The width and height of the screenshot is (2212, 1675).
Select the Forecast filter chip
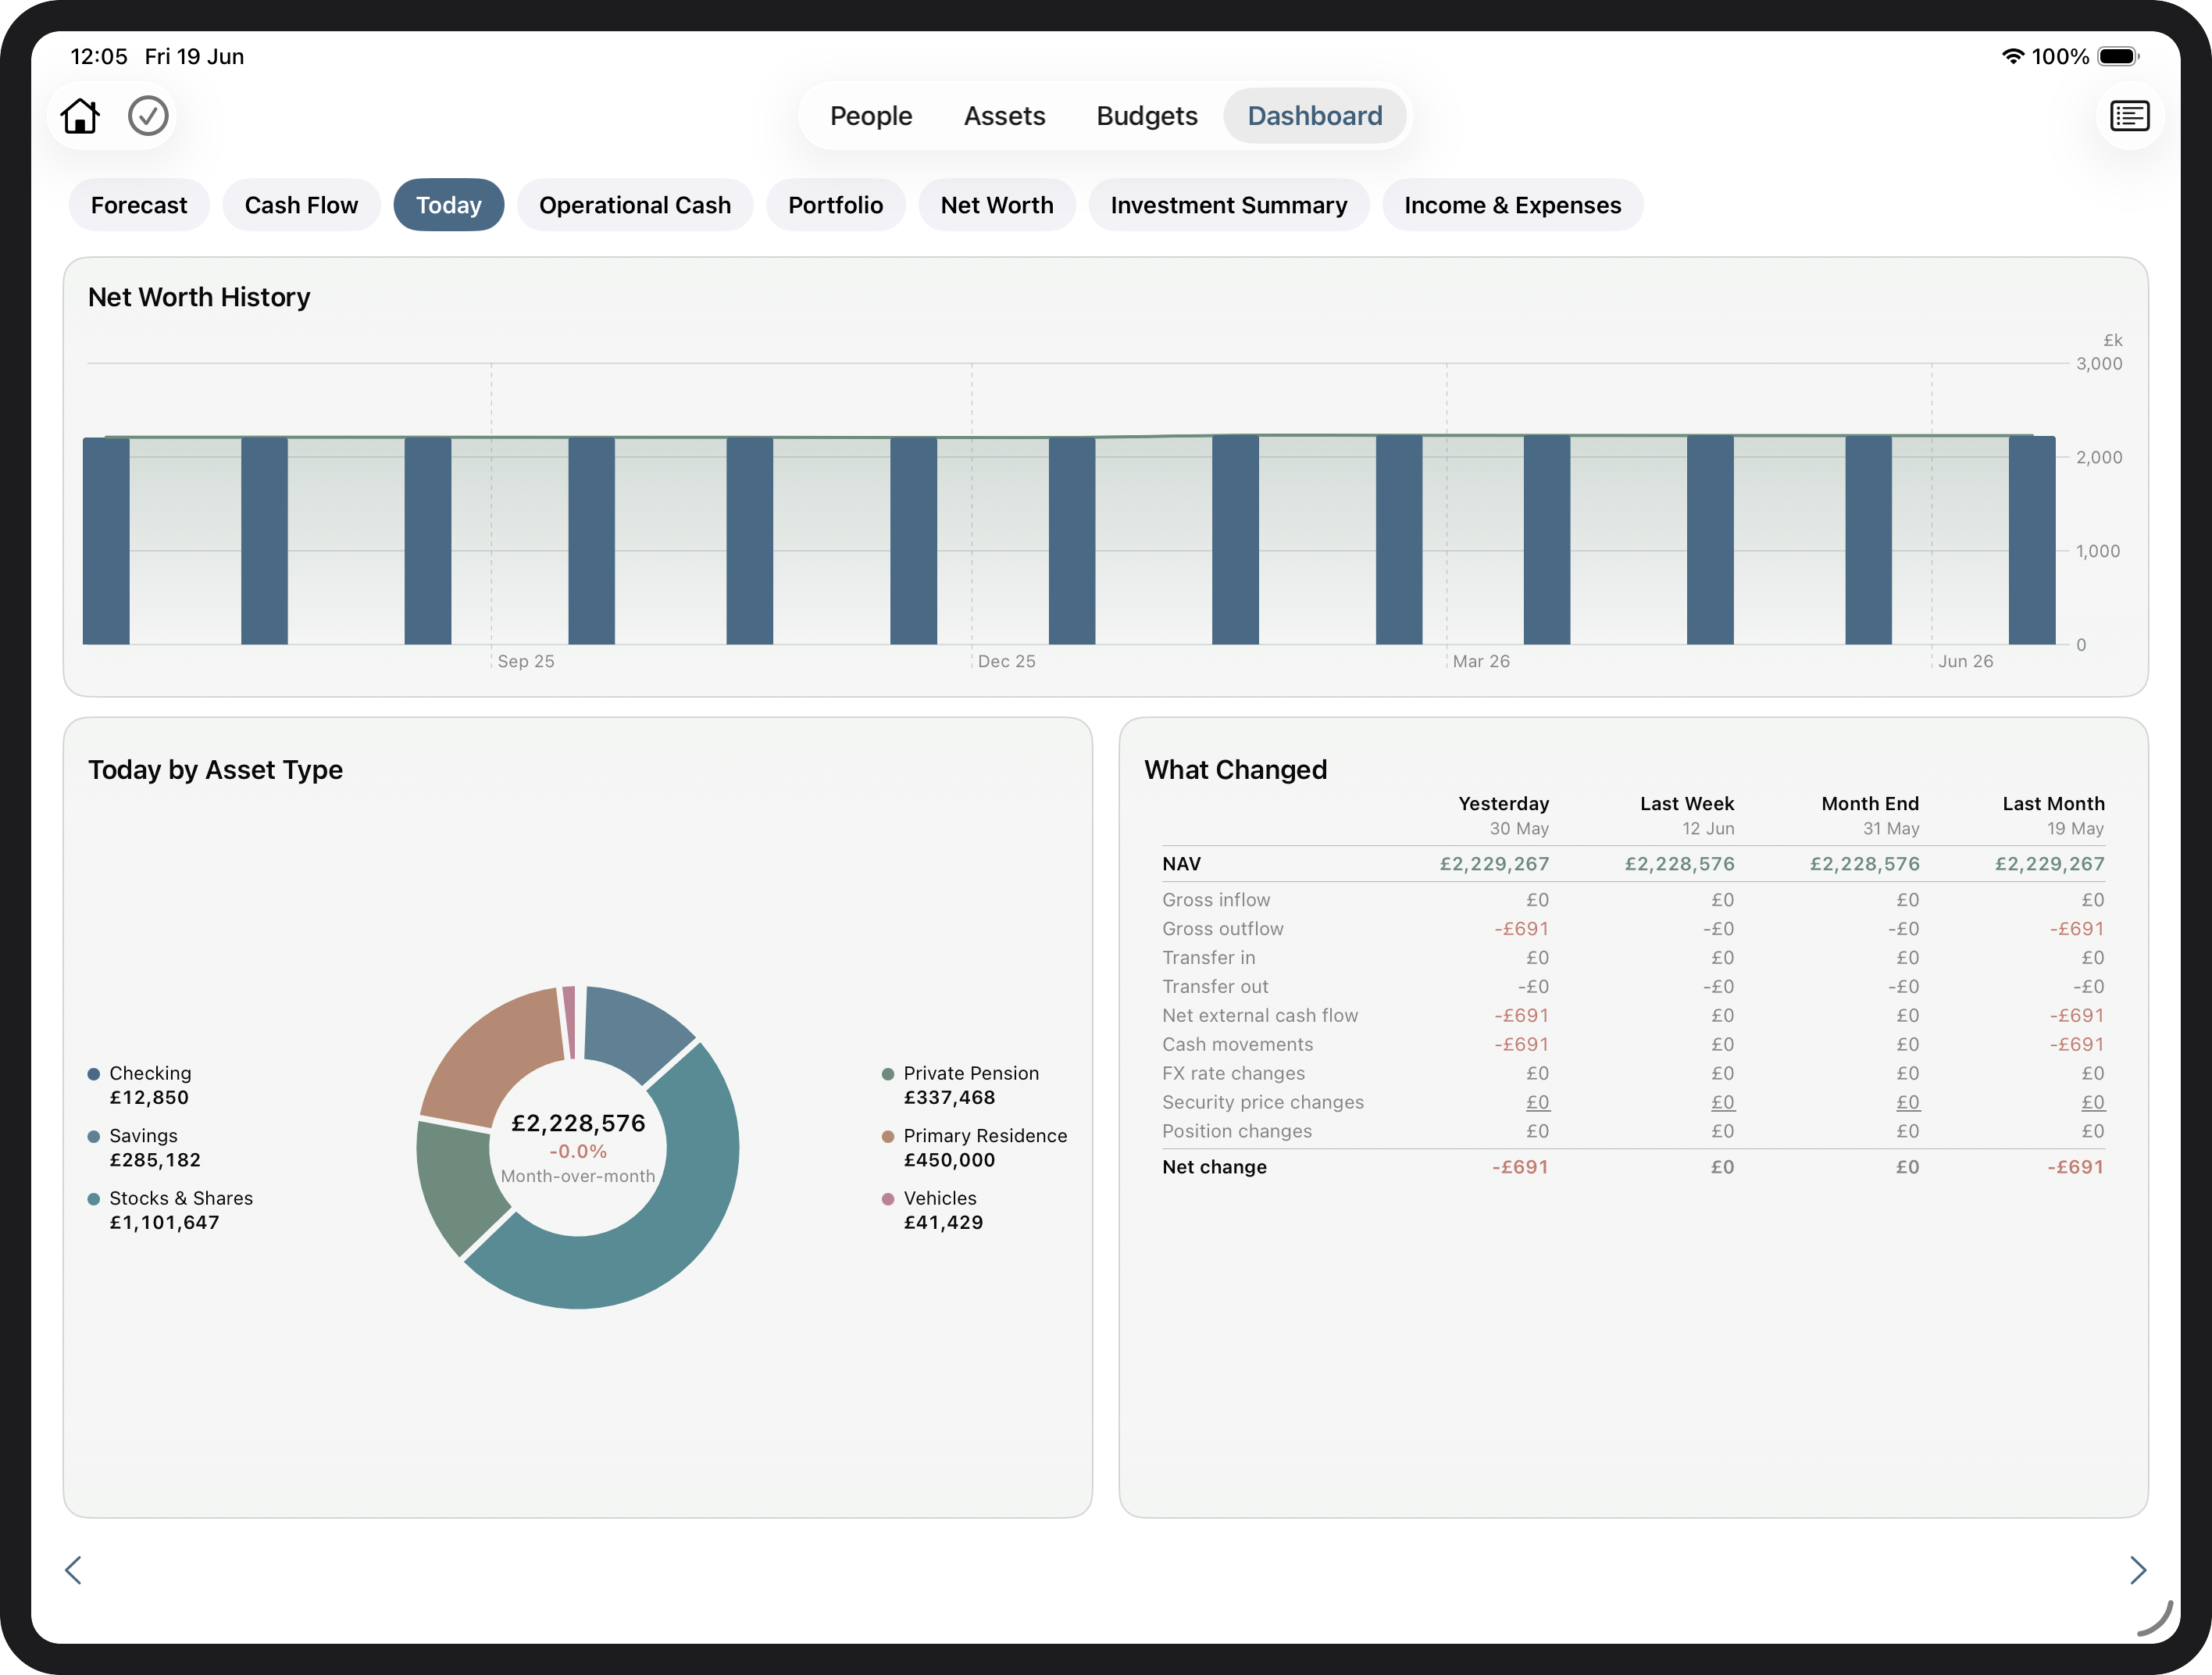point(139,205)
